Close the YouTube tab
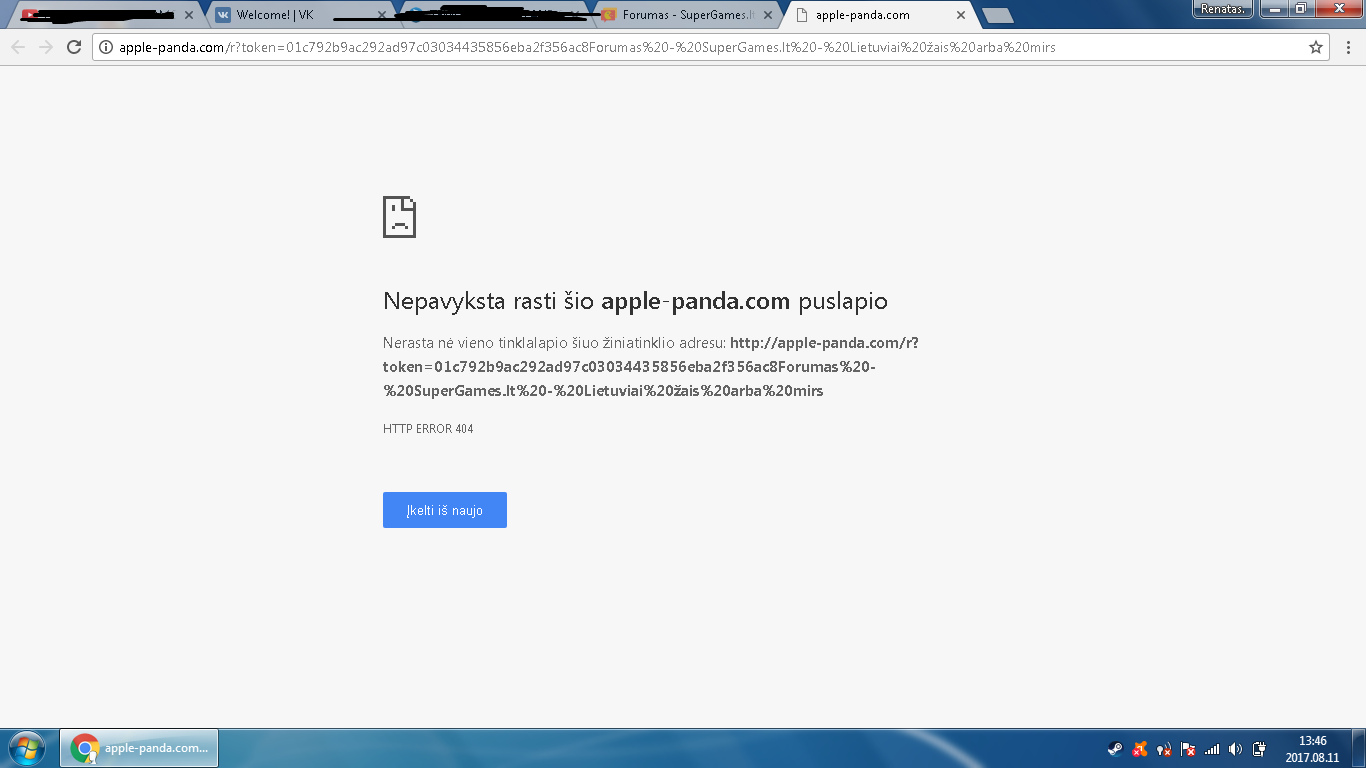This screenshot has height=768, width=1366. pos(188,15)
